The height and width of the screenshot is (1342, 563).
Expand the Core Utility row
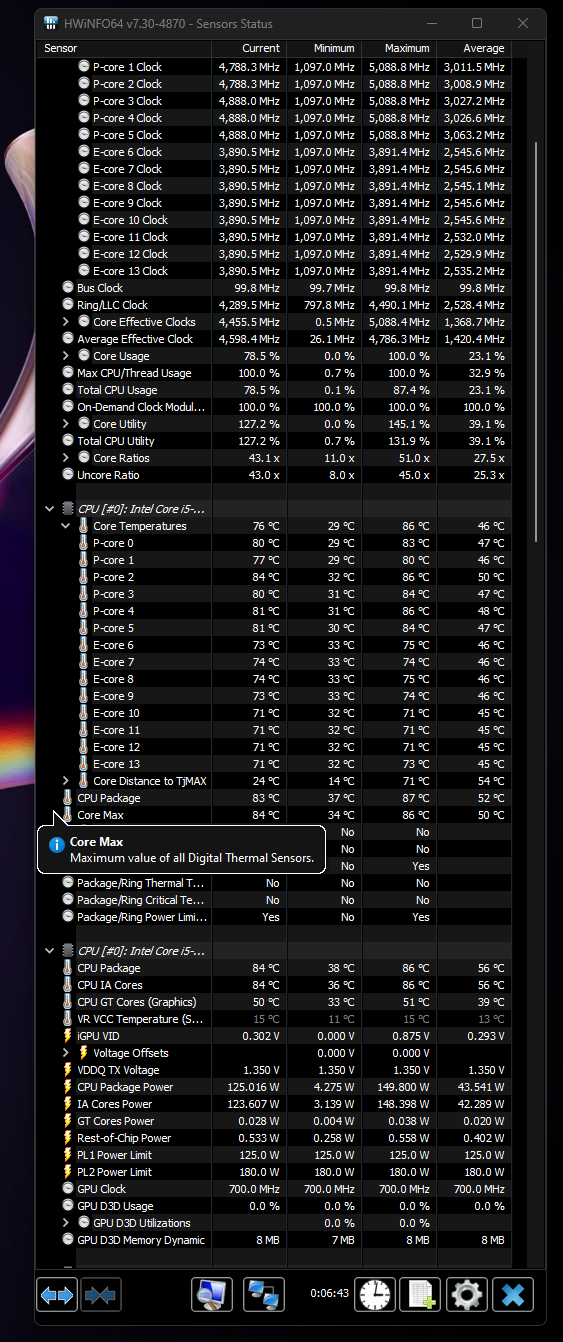point(66,424)
